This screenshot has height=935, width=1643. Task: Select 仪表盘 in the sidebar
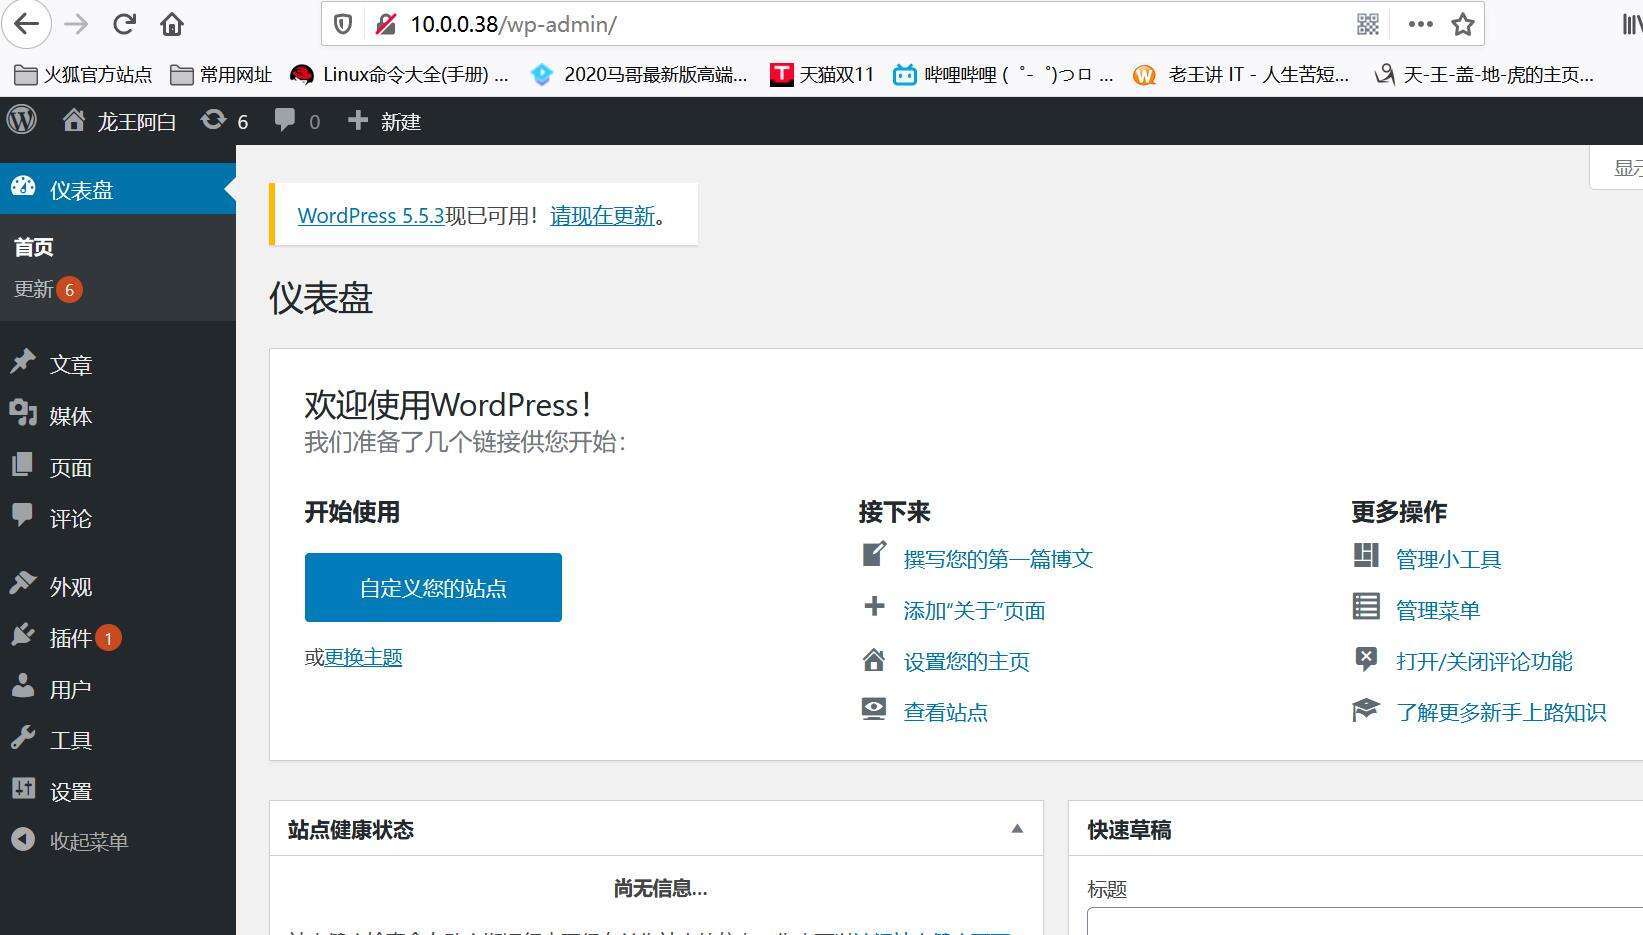118,189
